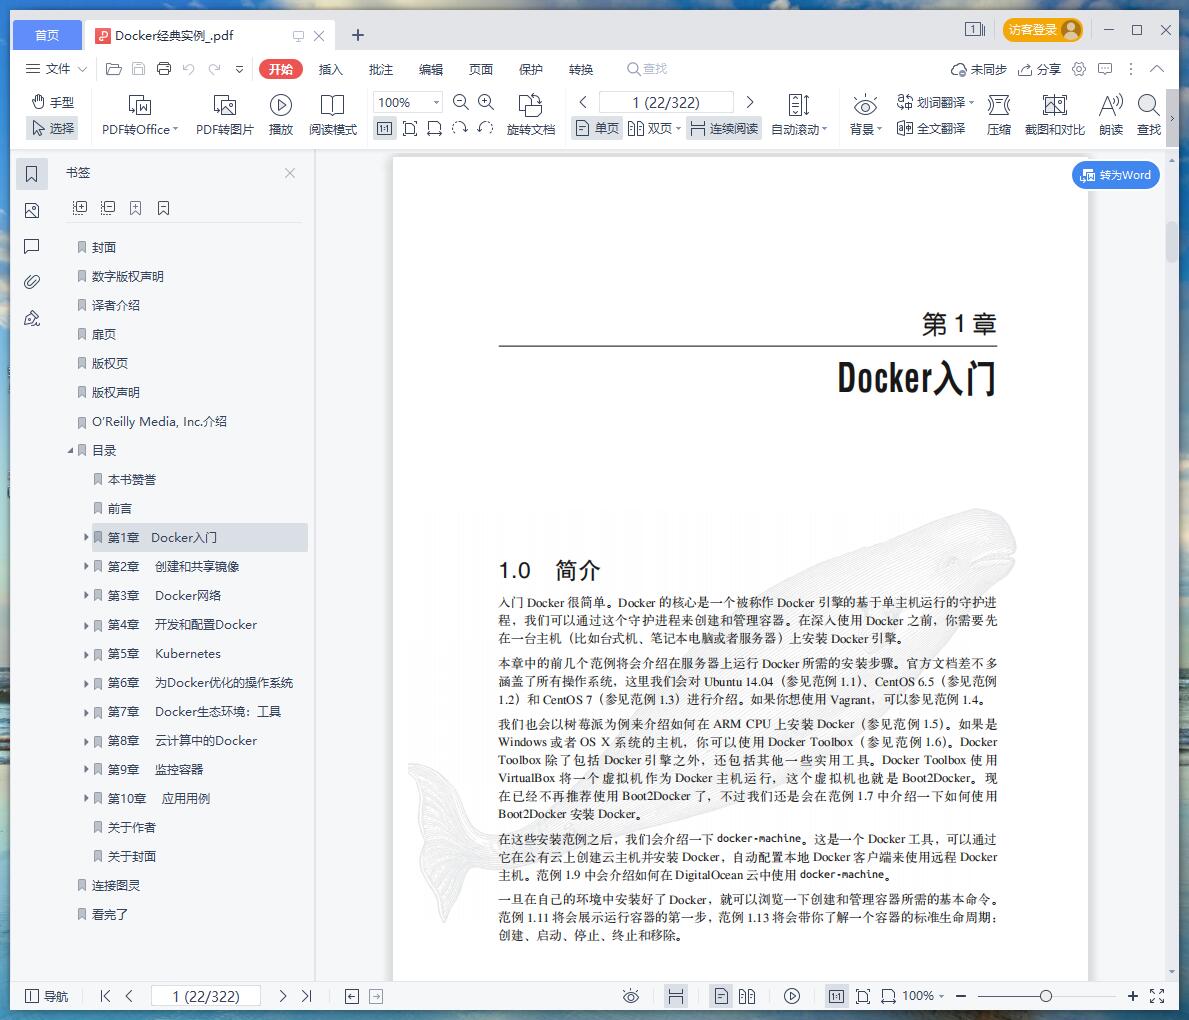Open the comments panel in the left sidebar
This screenshot has height=1020, width=1189.
tap(32, 246)
